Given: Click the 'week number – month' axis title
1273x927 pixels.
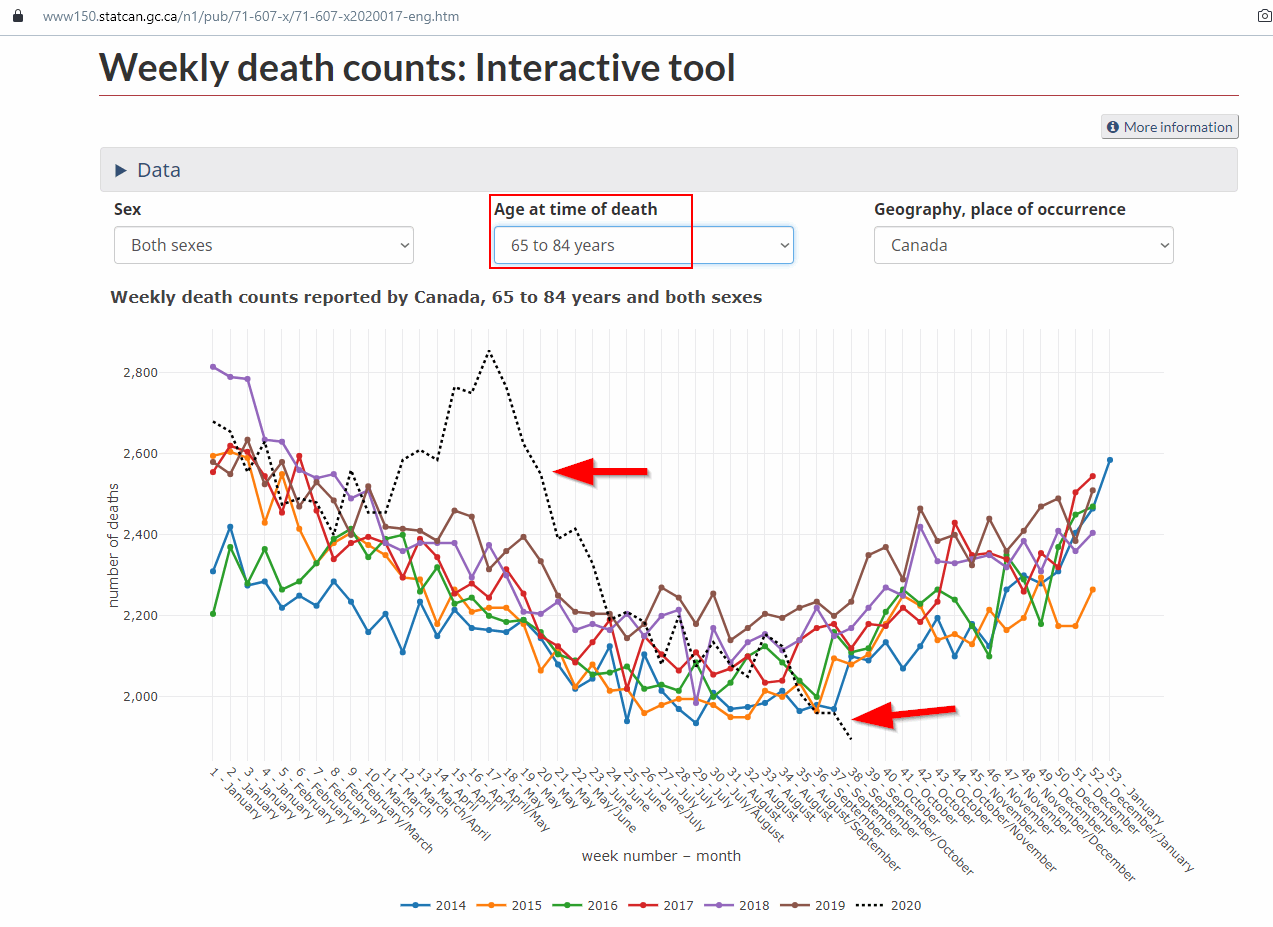Looking at the screenshot, I should click(x=661, y=856).
